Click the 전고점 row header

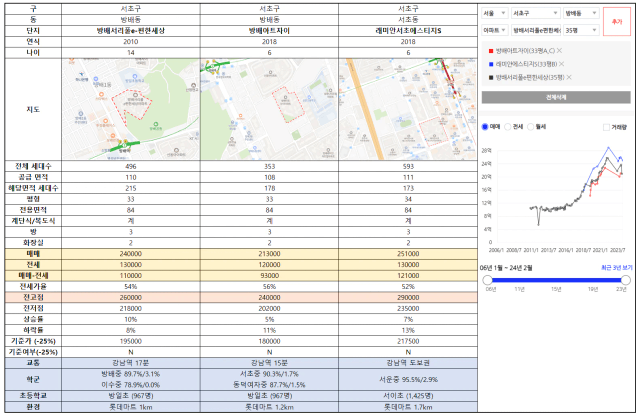pos(33,298)
